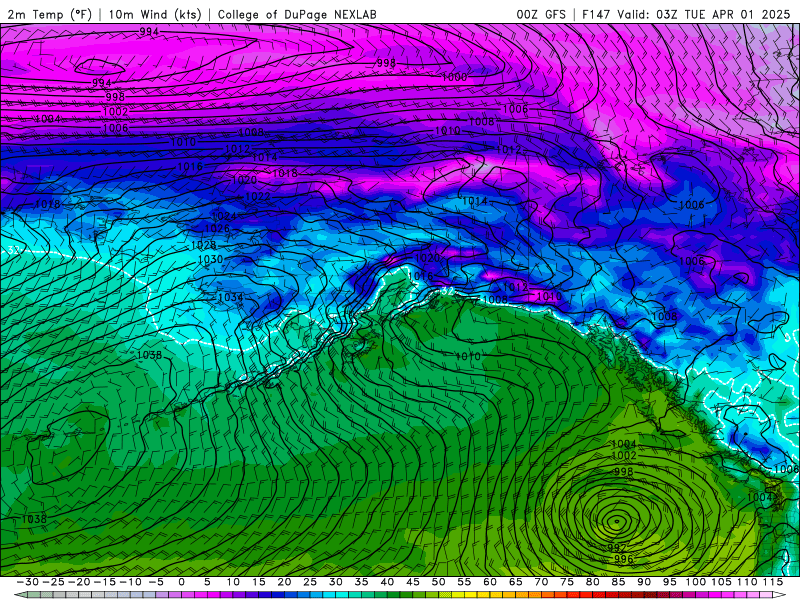
Task: Click the 0 label on the temperature scale
Action: (182, 582)
